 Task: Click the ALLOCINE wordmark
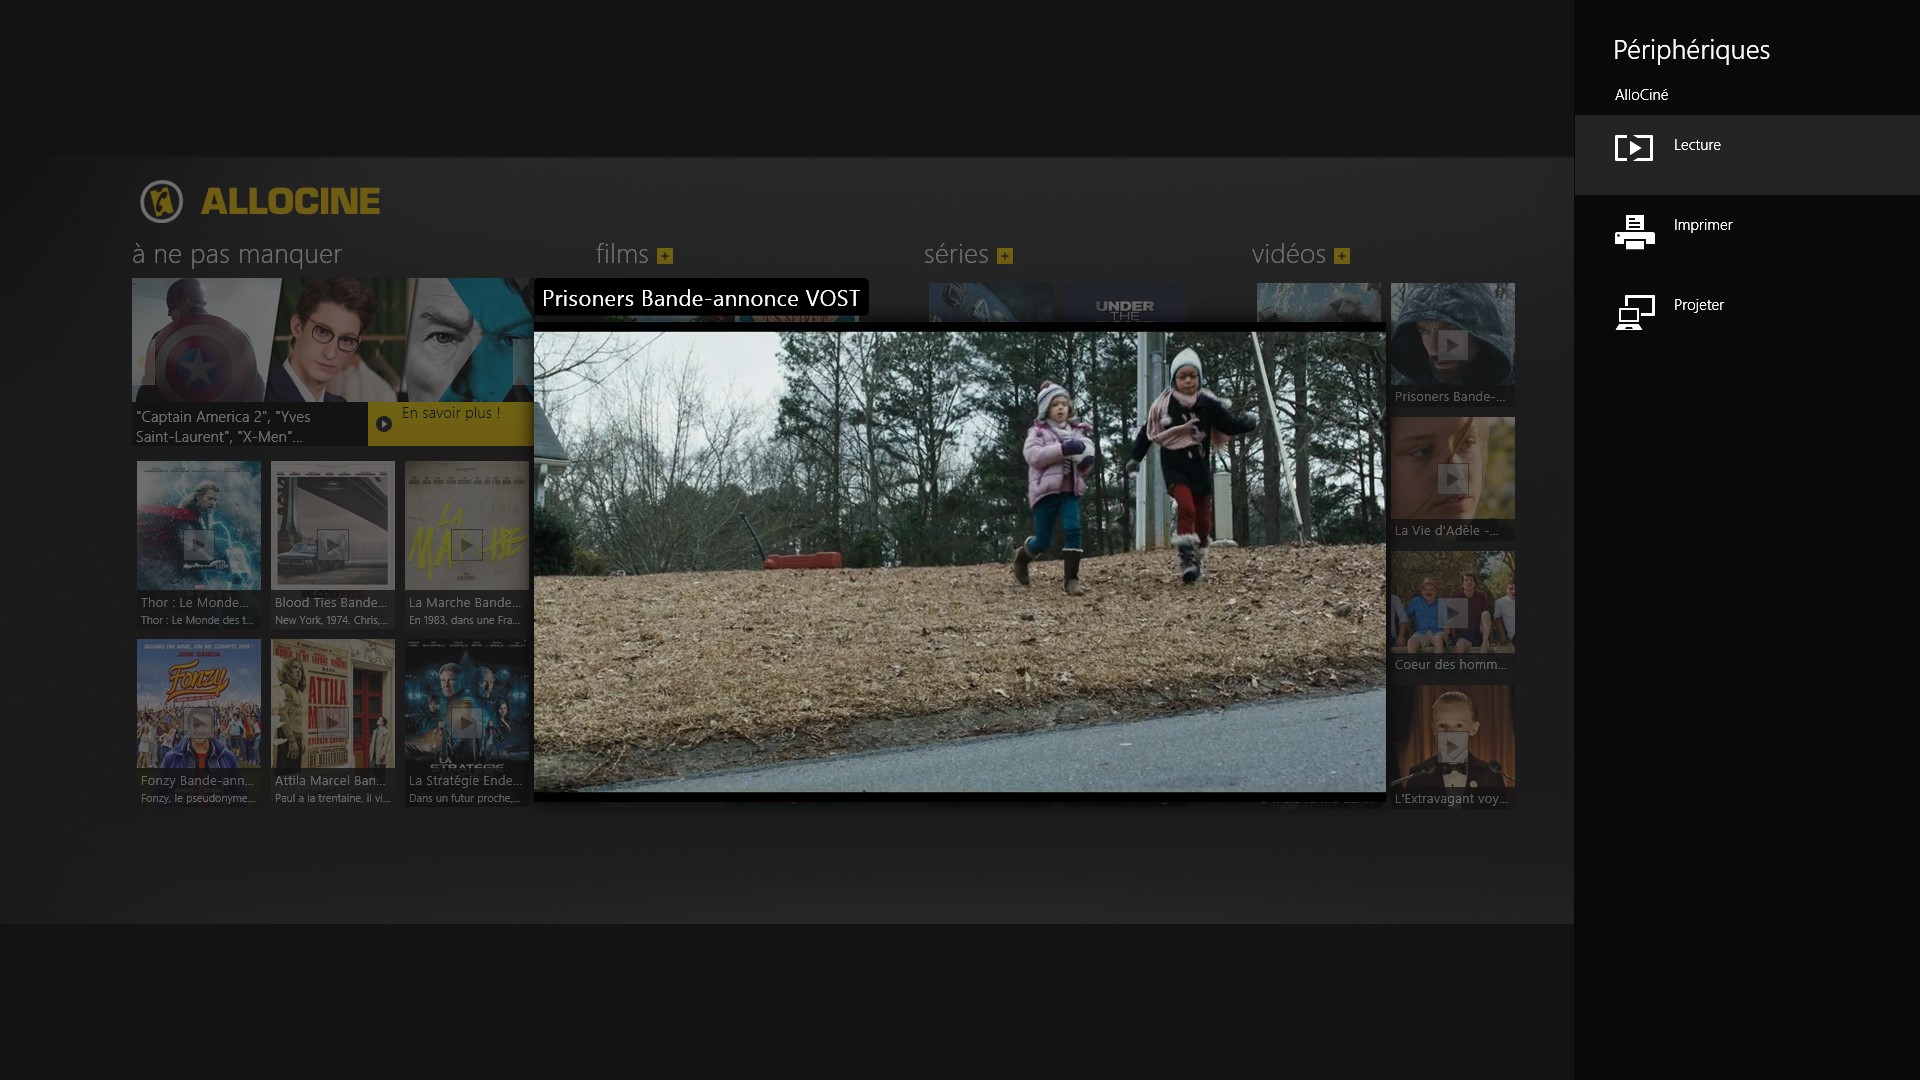tap(290, 201)
